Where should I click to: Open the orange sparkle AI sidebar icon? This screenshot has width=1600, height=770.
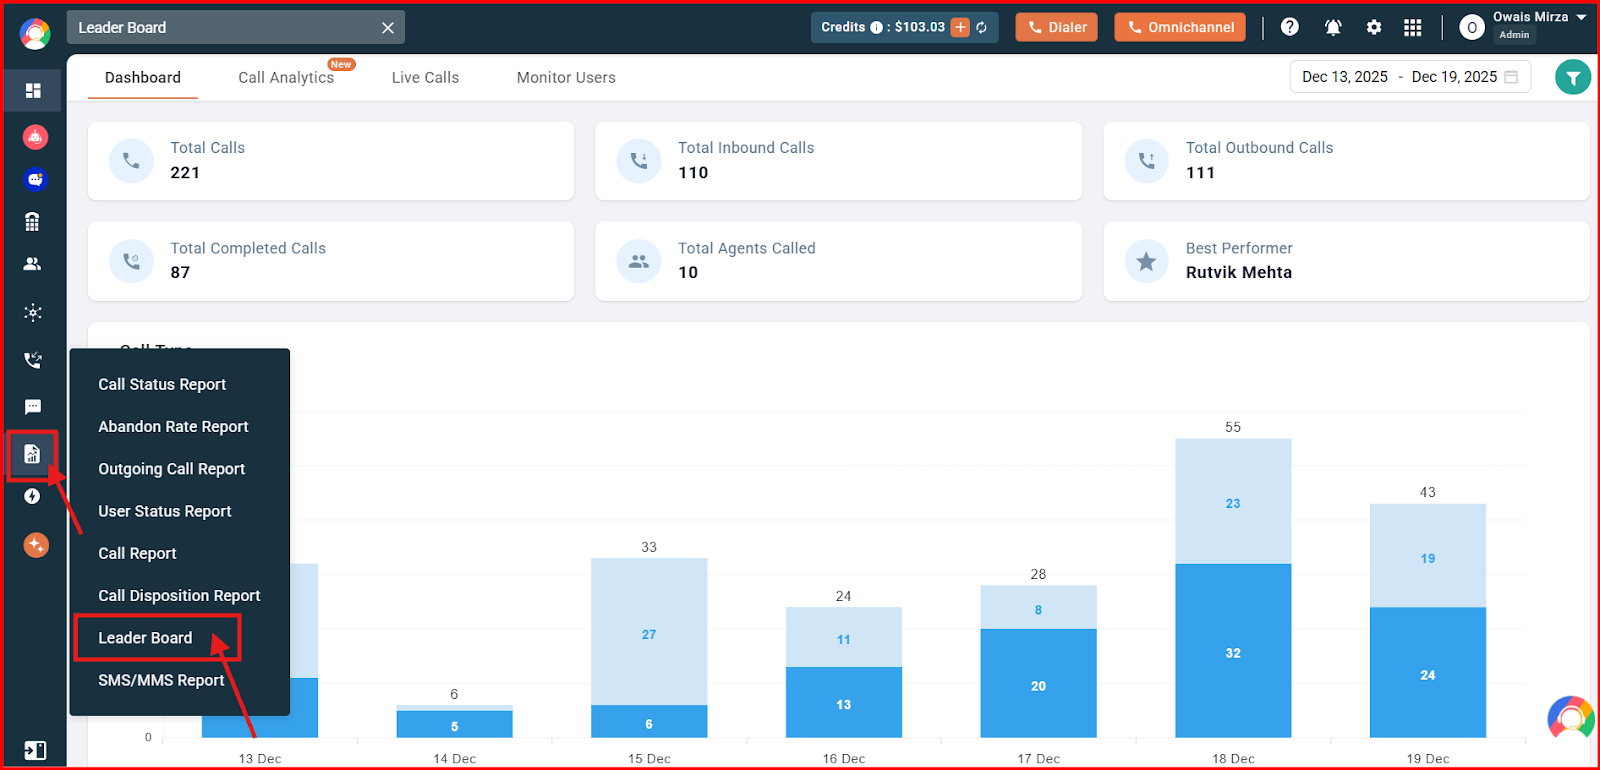[x=36, y=545]
